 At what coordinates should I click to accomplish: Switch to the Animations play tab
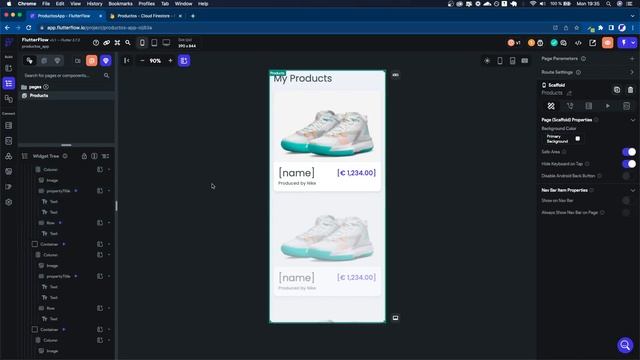(x=608, y=106)
